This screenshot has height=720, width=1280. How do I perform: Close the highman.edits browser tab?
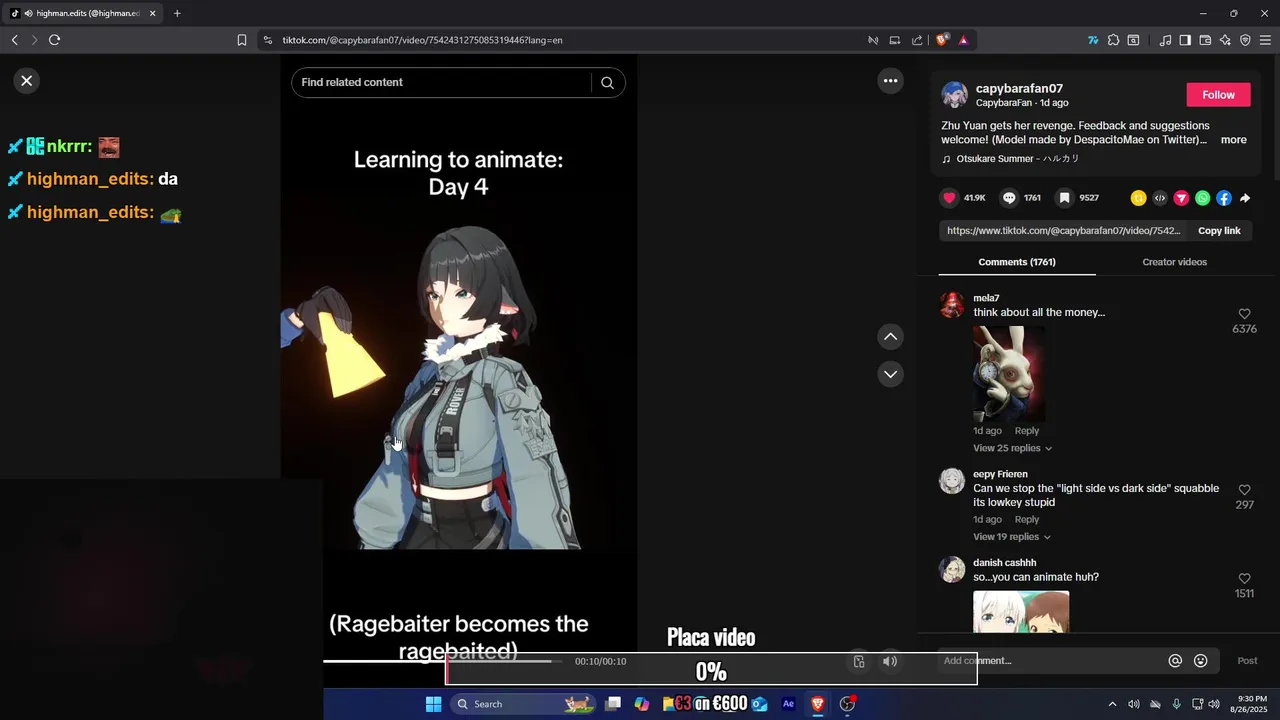pos(152,13)
